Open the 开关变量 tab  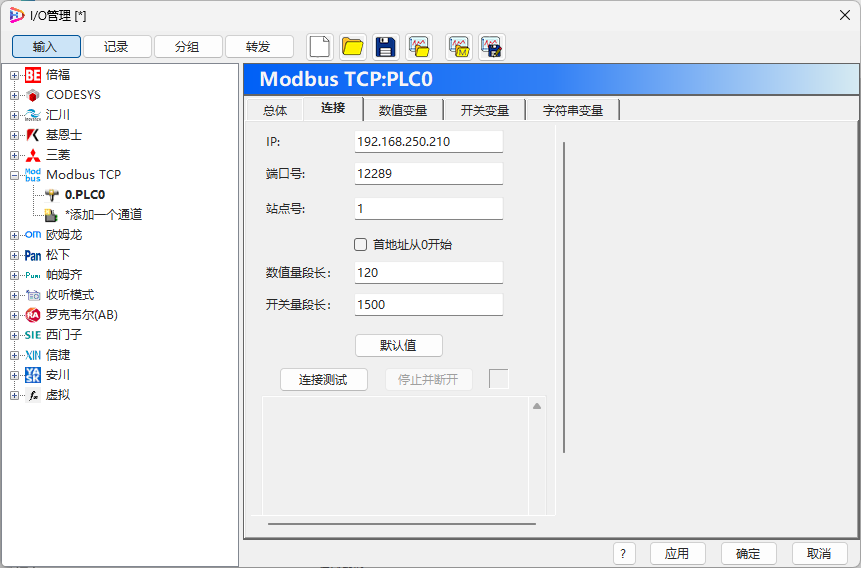(x=485, y=110)
